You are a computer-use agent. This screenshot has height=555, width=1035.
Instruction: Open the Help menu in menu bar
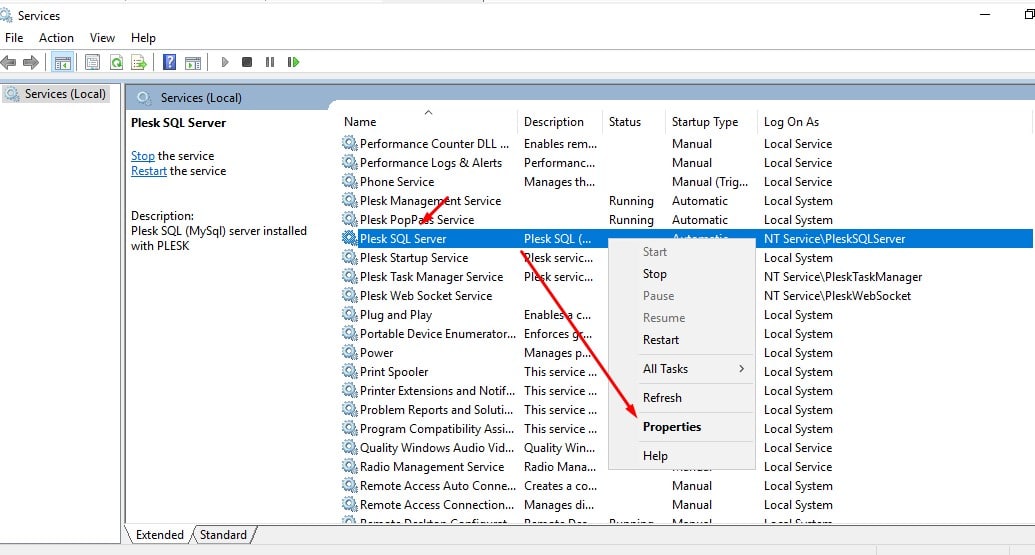click(143, 38)
